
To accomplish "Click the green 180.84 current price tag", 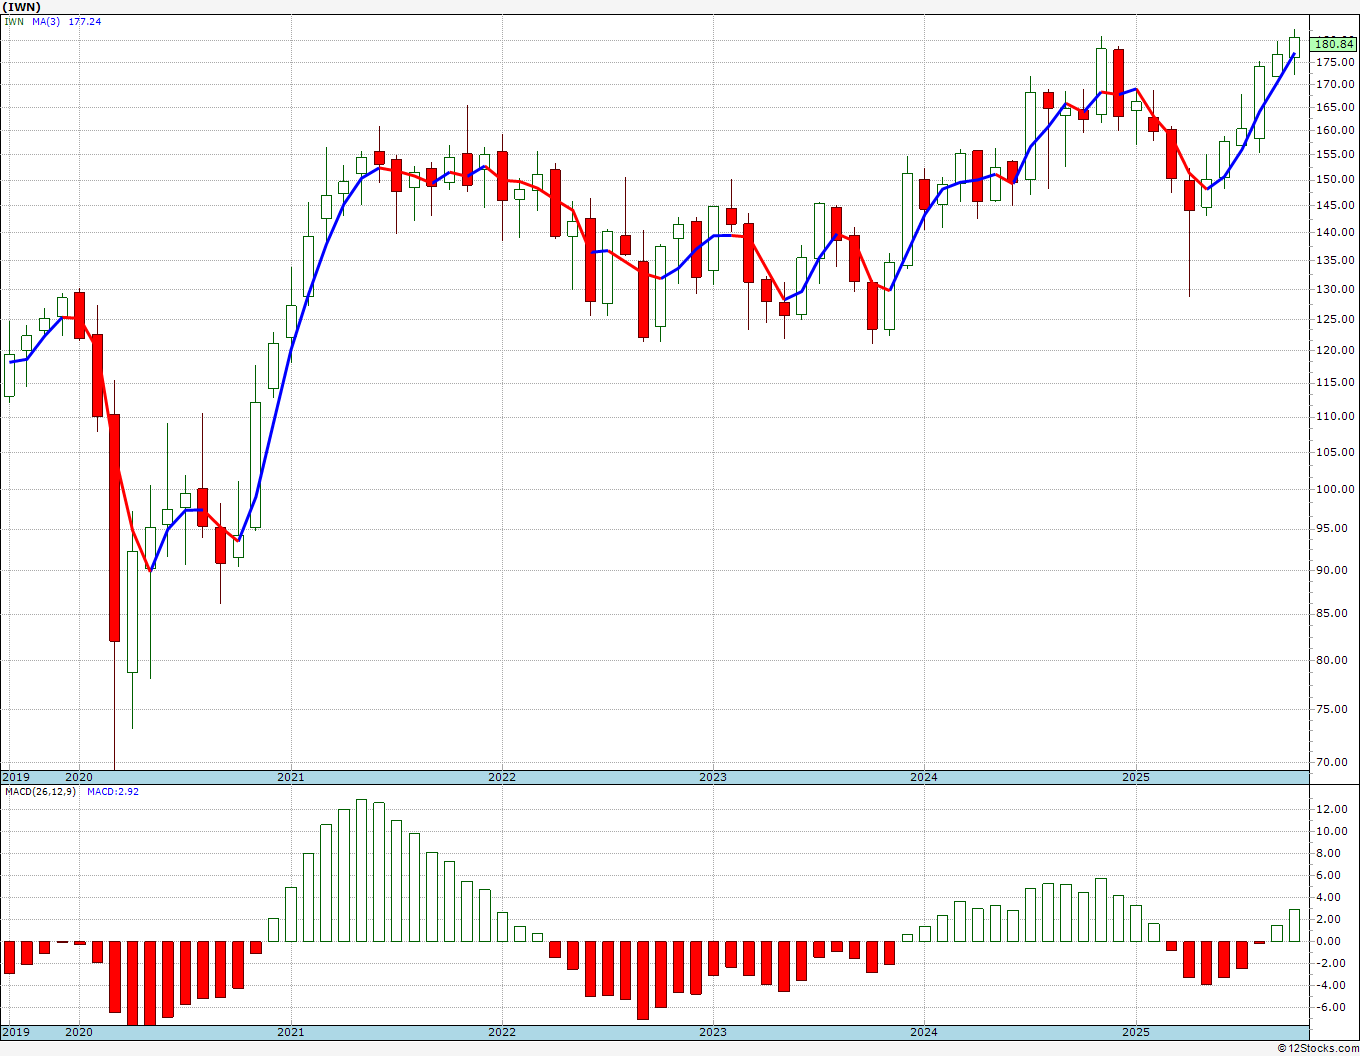I will point(1334,44).
